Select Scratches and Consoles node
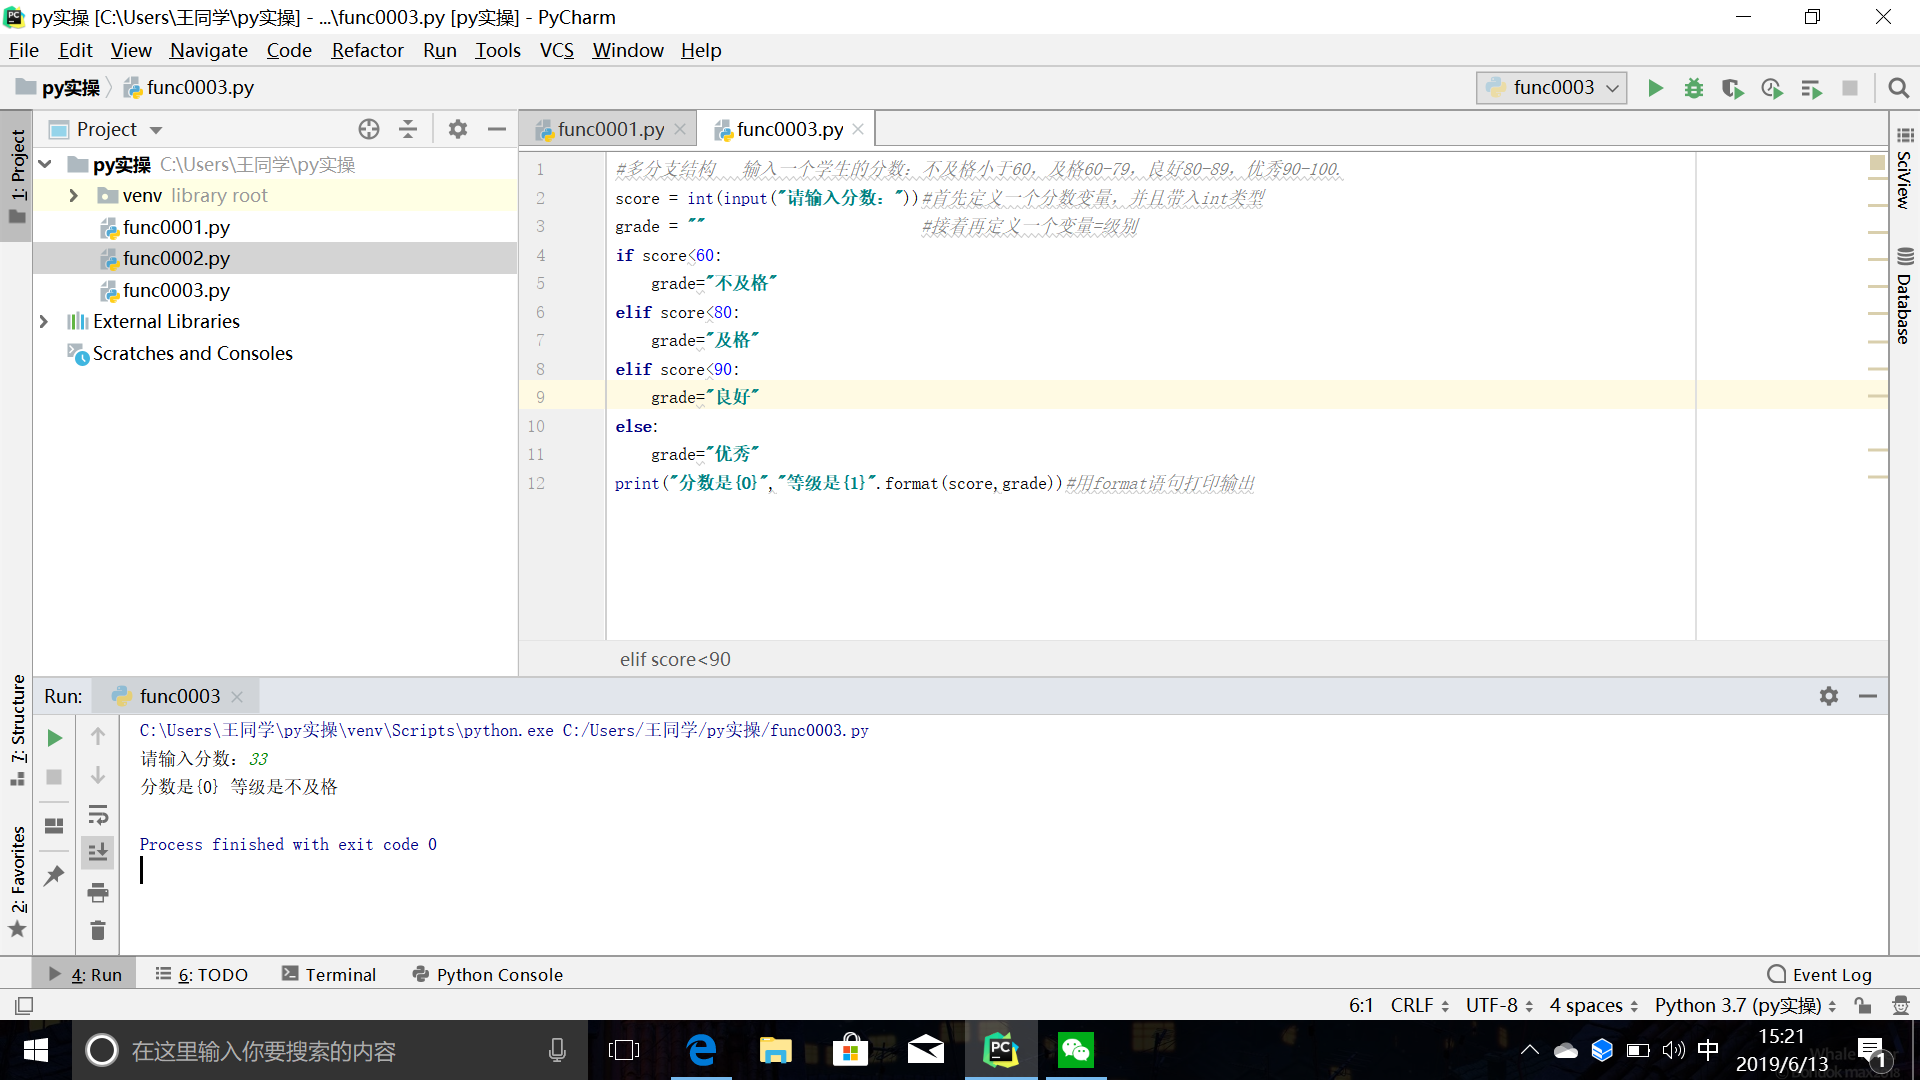This screenshot has height=1080, width=1920. tap(192, 353)
